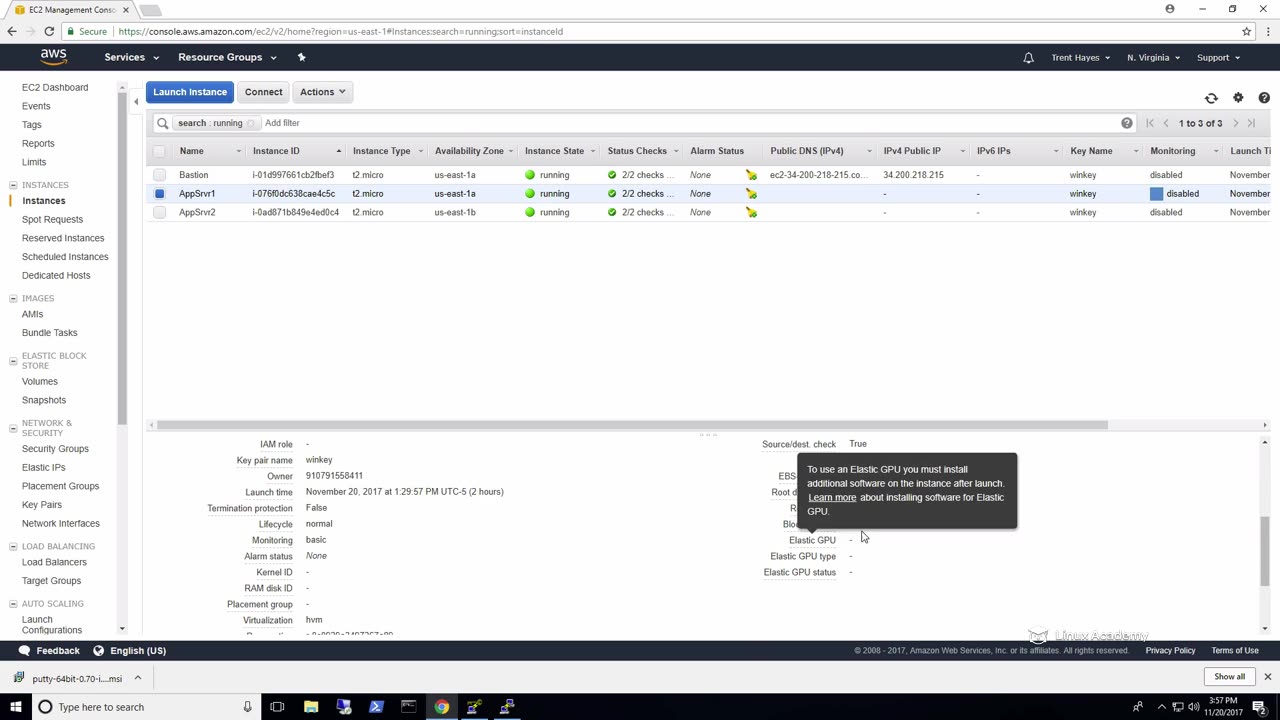Close the downloads bar
This screenshot has width=1280, height=720.
click(x=1267, y=677)
